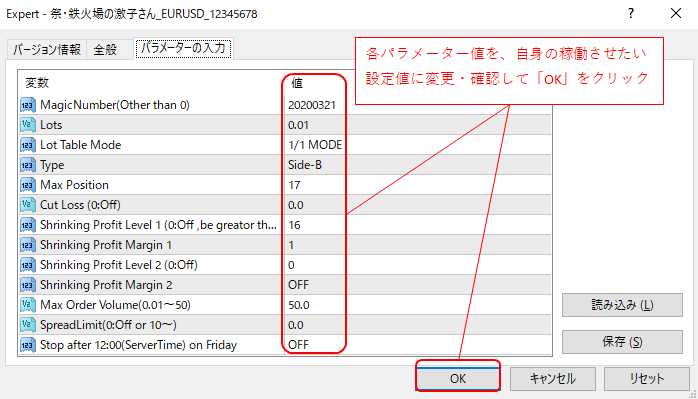The height and width of the screenshot is (399, 698).
Task: Click the キャンセル button
Action: pyautogui.click(x=552, y=379)
